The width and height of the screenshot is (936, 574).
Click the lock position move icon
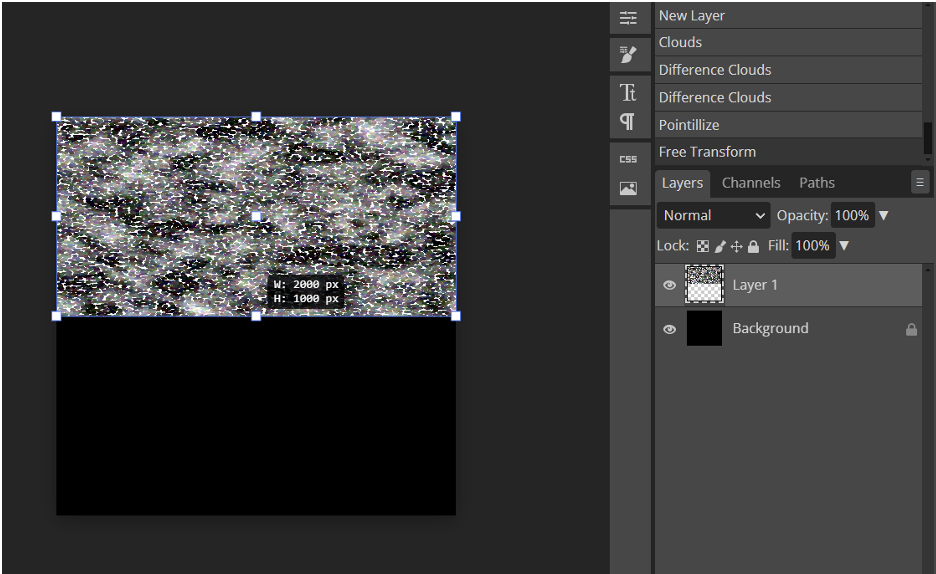[737, 246]
